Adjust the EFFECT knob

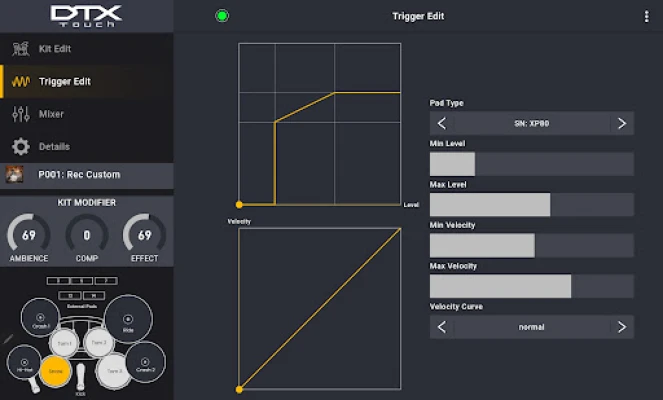pyautogui.click(x=145, y=235)
